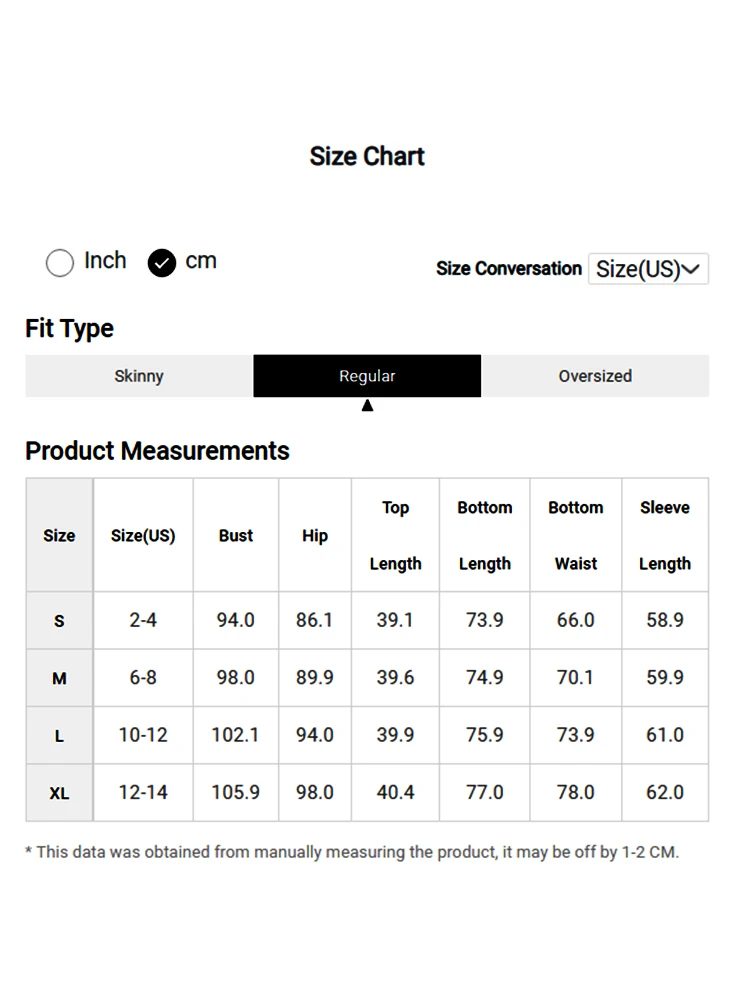
Task: Click the triangle marker under the Regular tab
Action: [367, 405]
